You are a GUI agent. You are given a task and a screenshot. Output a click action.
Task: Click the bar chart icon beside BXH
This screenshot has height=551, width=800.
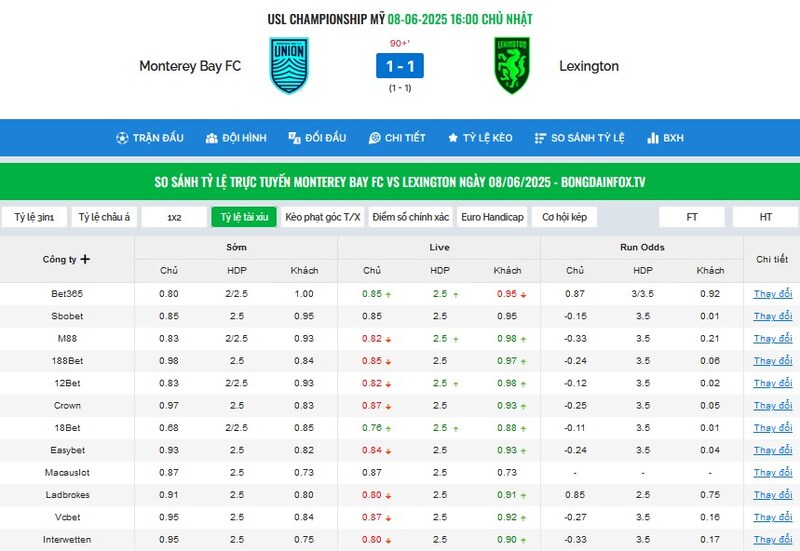pyautogui.click(x=653, y=138)
